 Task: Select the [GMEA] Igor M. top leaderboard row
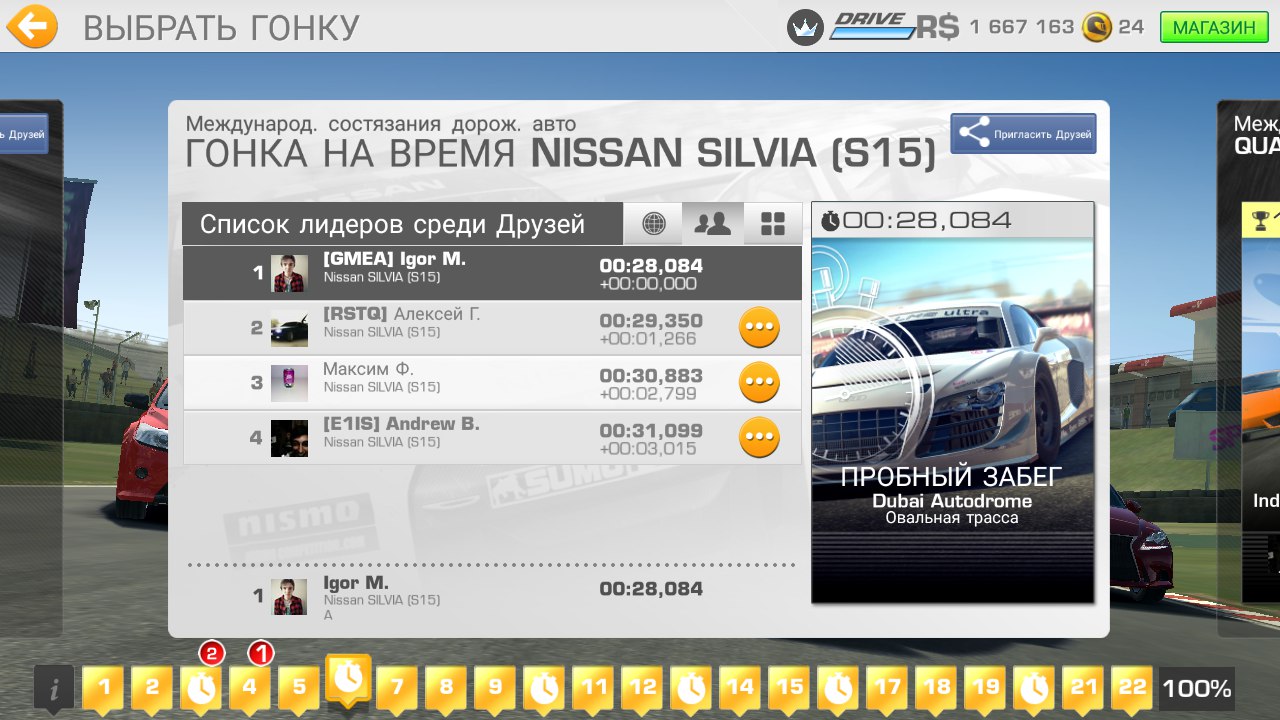pos(492,273)
